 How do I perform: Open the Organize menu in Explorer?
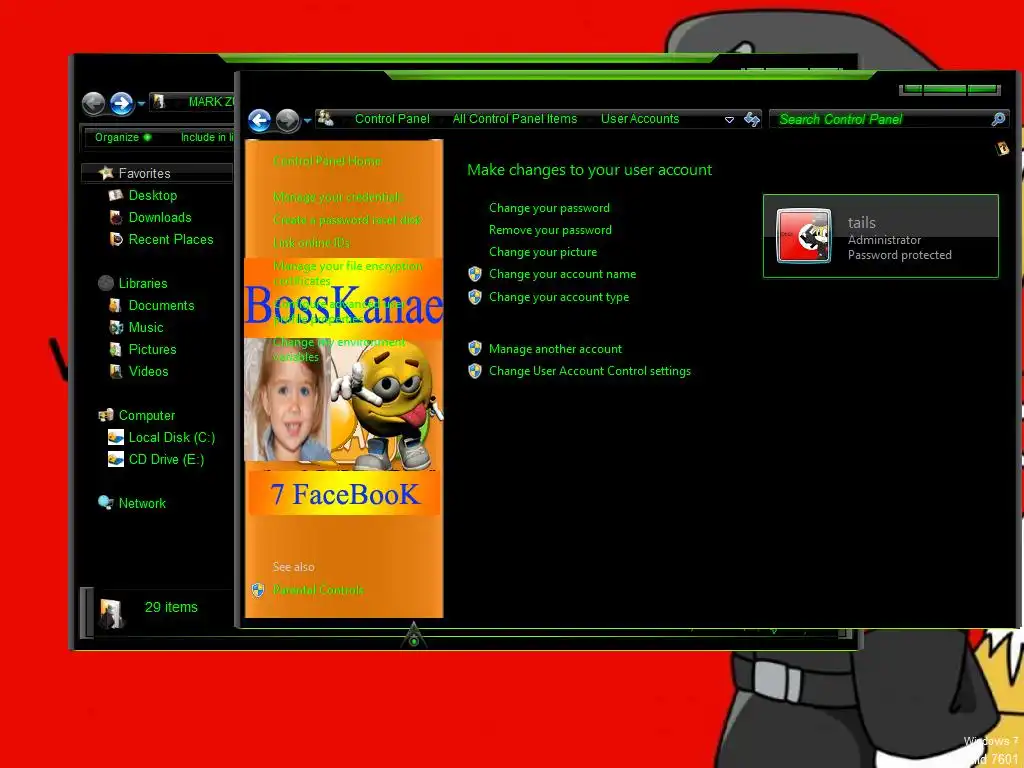(123, 137)
